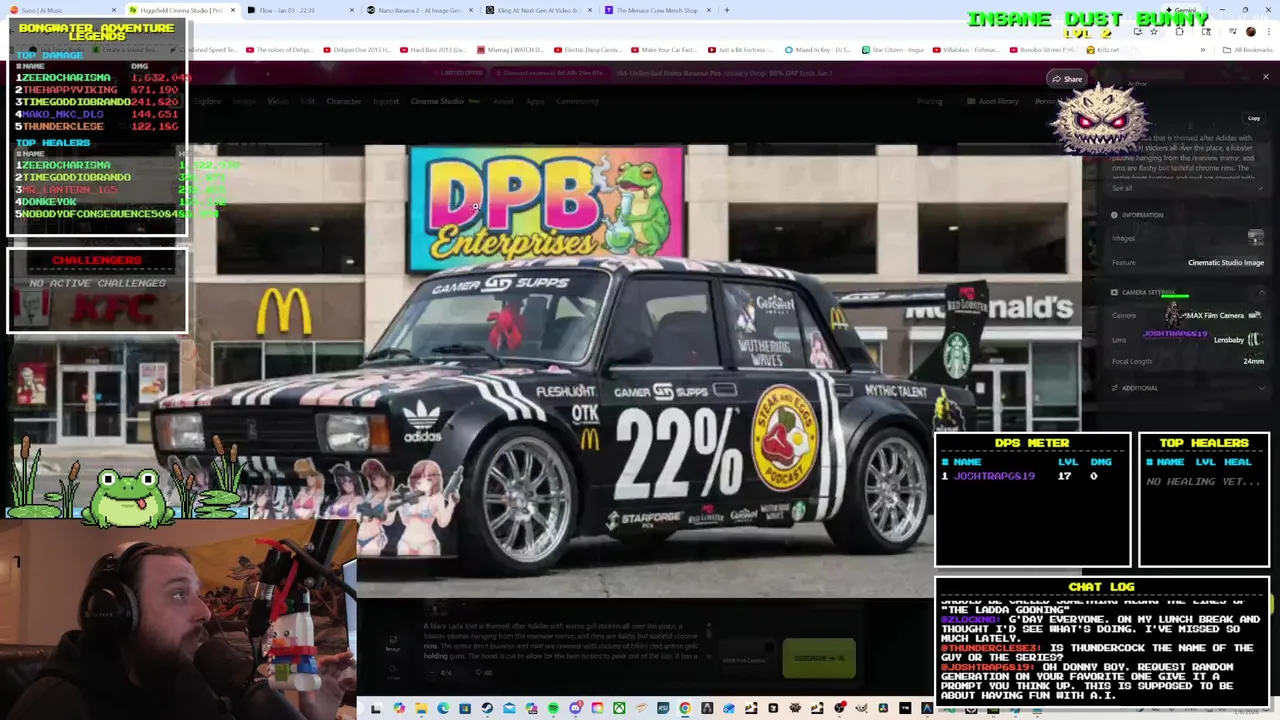Open the Character menu in Higgsfield

pos(343,101)
